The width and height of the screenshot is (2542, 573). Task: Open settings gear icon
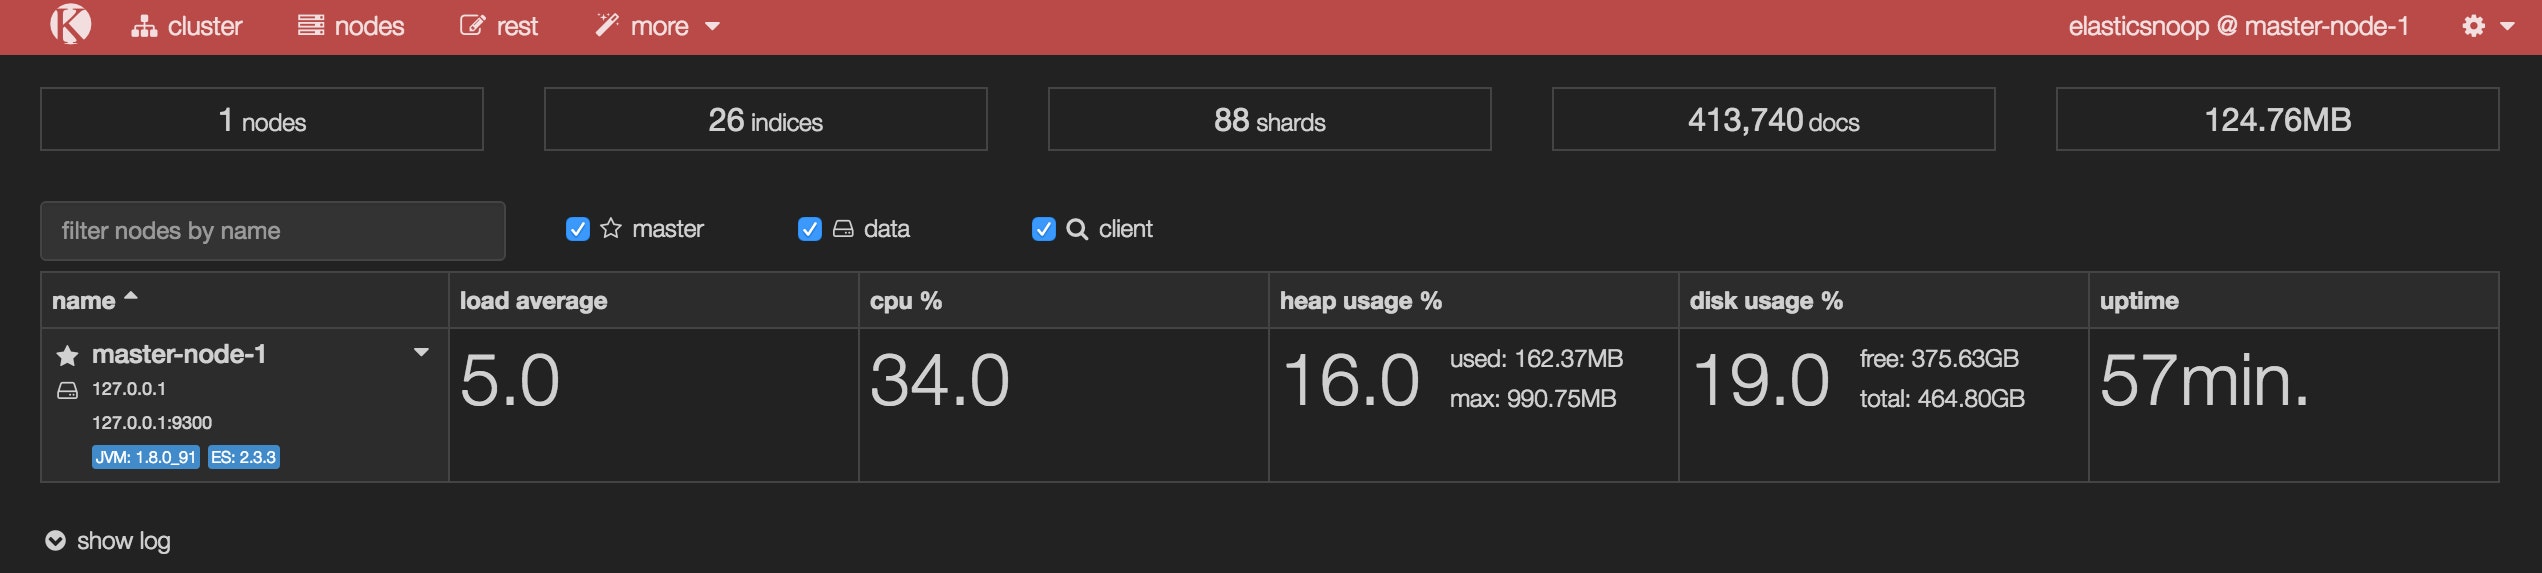pyautogui.click(x=2474, y=26)
